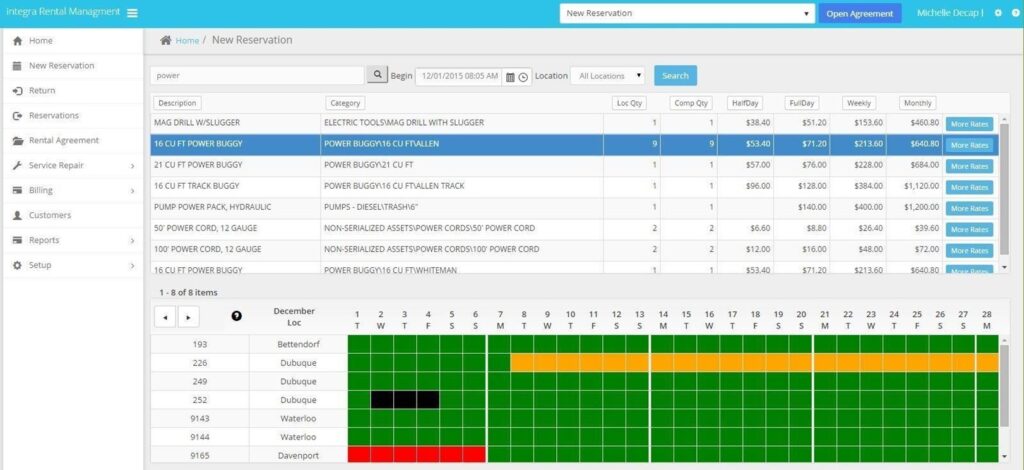Sort by Loc Qty column header
Image resolution: width=1024 pixels, height=470 pixels.
[x=630, y=103]
